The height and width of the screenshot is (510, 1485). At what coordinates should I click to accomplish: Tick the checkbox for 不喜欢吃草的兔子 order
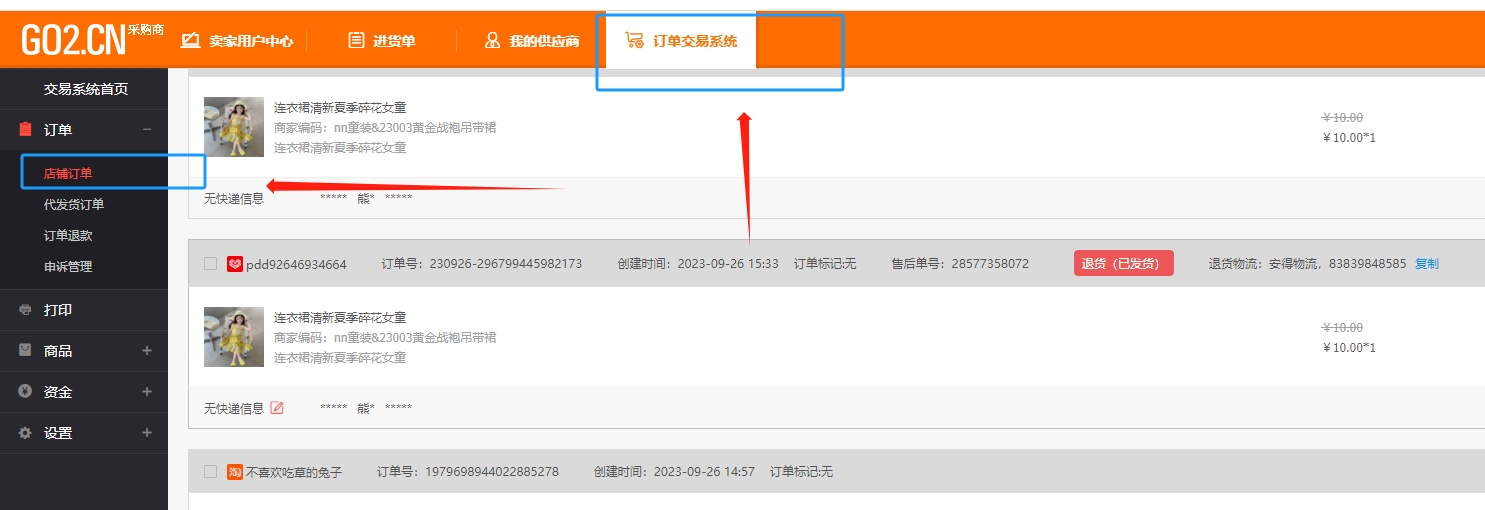click(210, 471)
